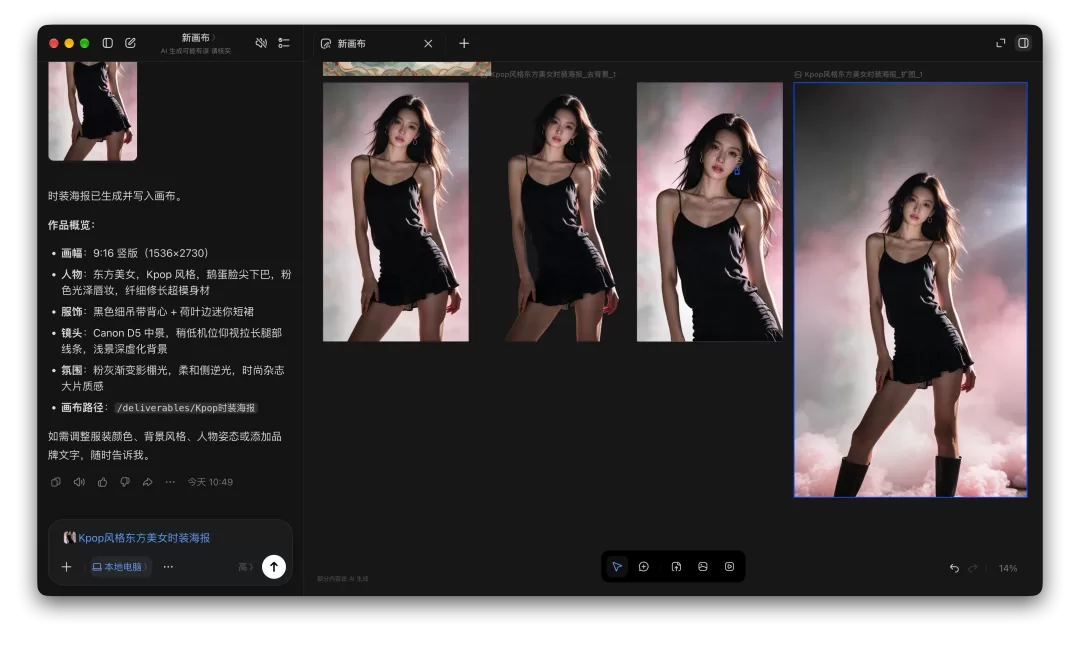Viewport: 1080px width, 646px height.
Task: Copy the assistant message
Action: pos(56,482)
